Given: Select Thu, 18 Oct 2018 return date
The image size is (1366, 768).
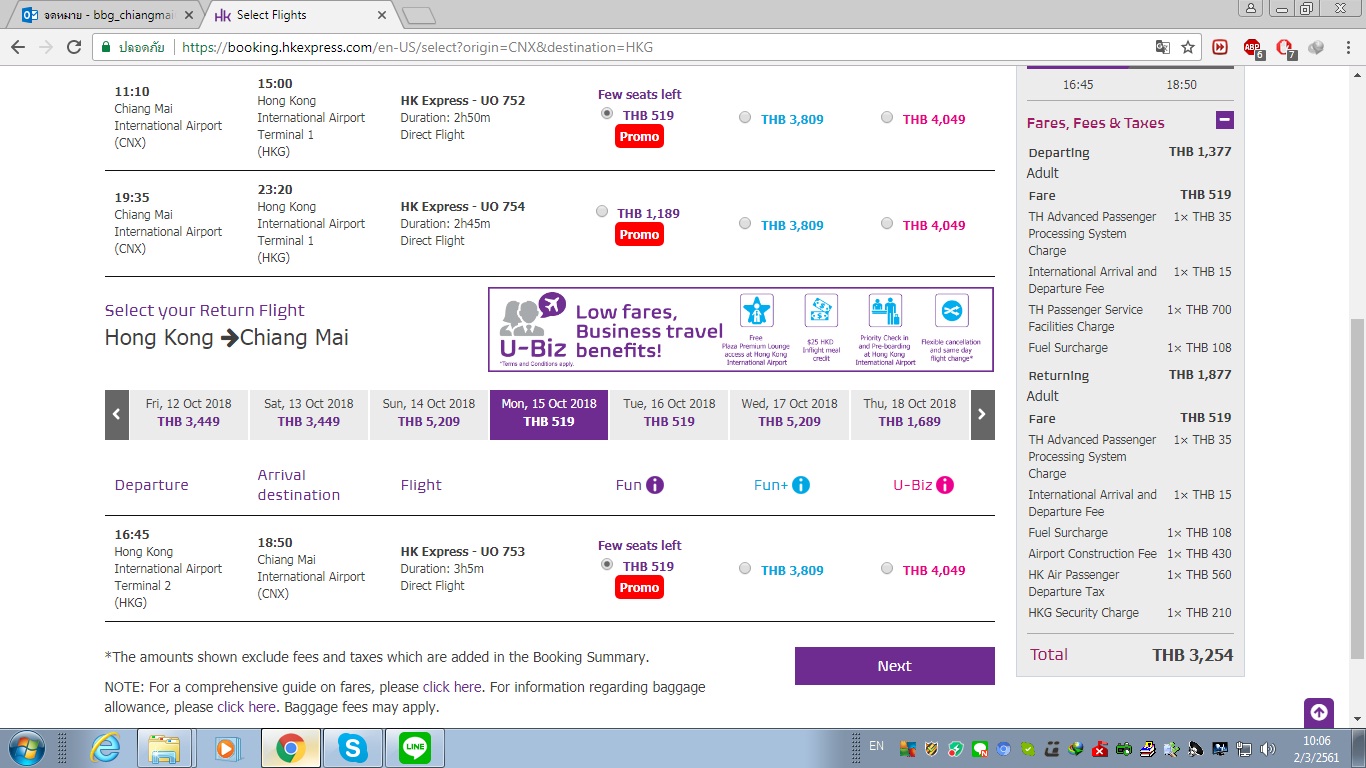Looking at the screenshot, I should point(910,414).
